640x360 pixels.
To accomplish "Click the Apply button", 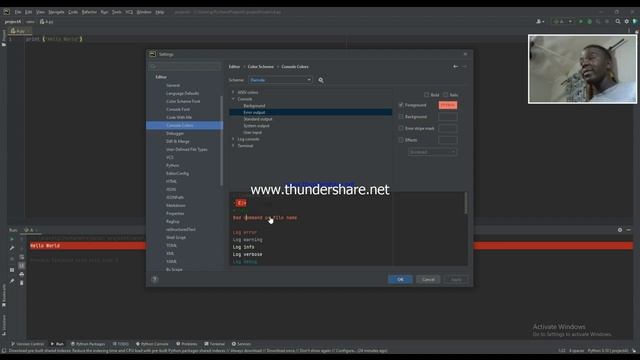I will point(456,280).
